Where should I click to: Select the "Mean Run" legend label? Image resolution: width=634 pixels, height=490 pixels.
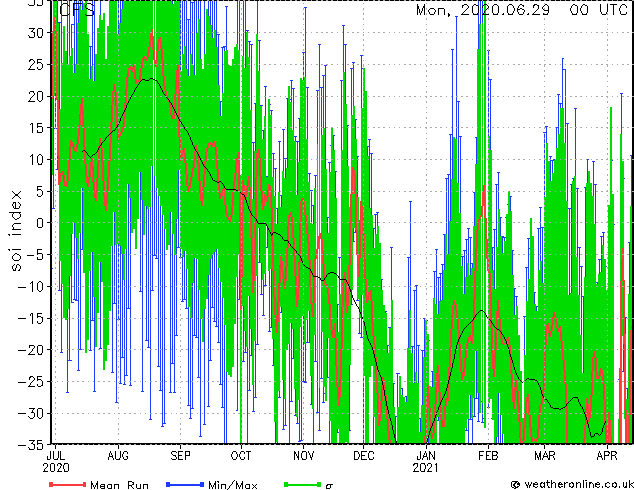pyautogui.click(x=119, y=485)
